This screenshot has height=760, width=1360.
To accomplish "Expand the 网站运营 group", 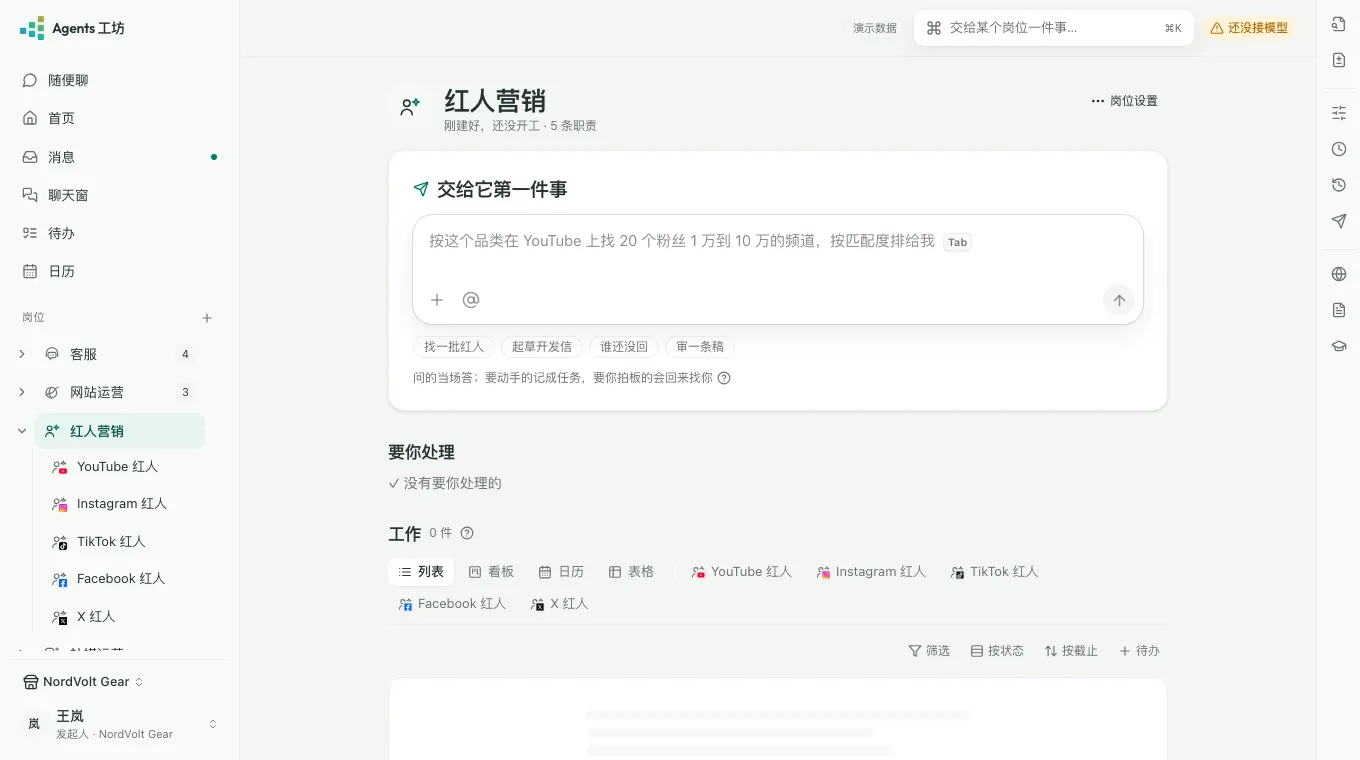I will pos(22,392).
